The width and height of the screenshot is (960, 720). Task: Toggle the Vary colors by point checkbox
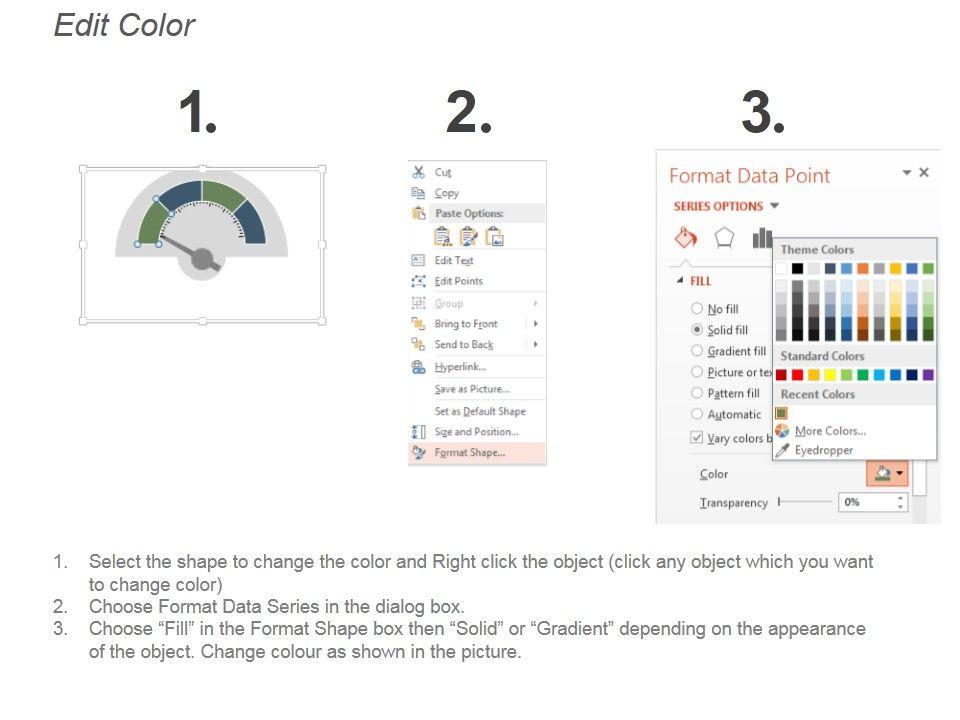point(697,438)
